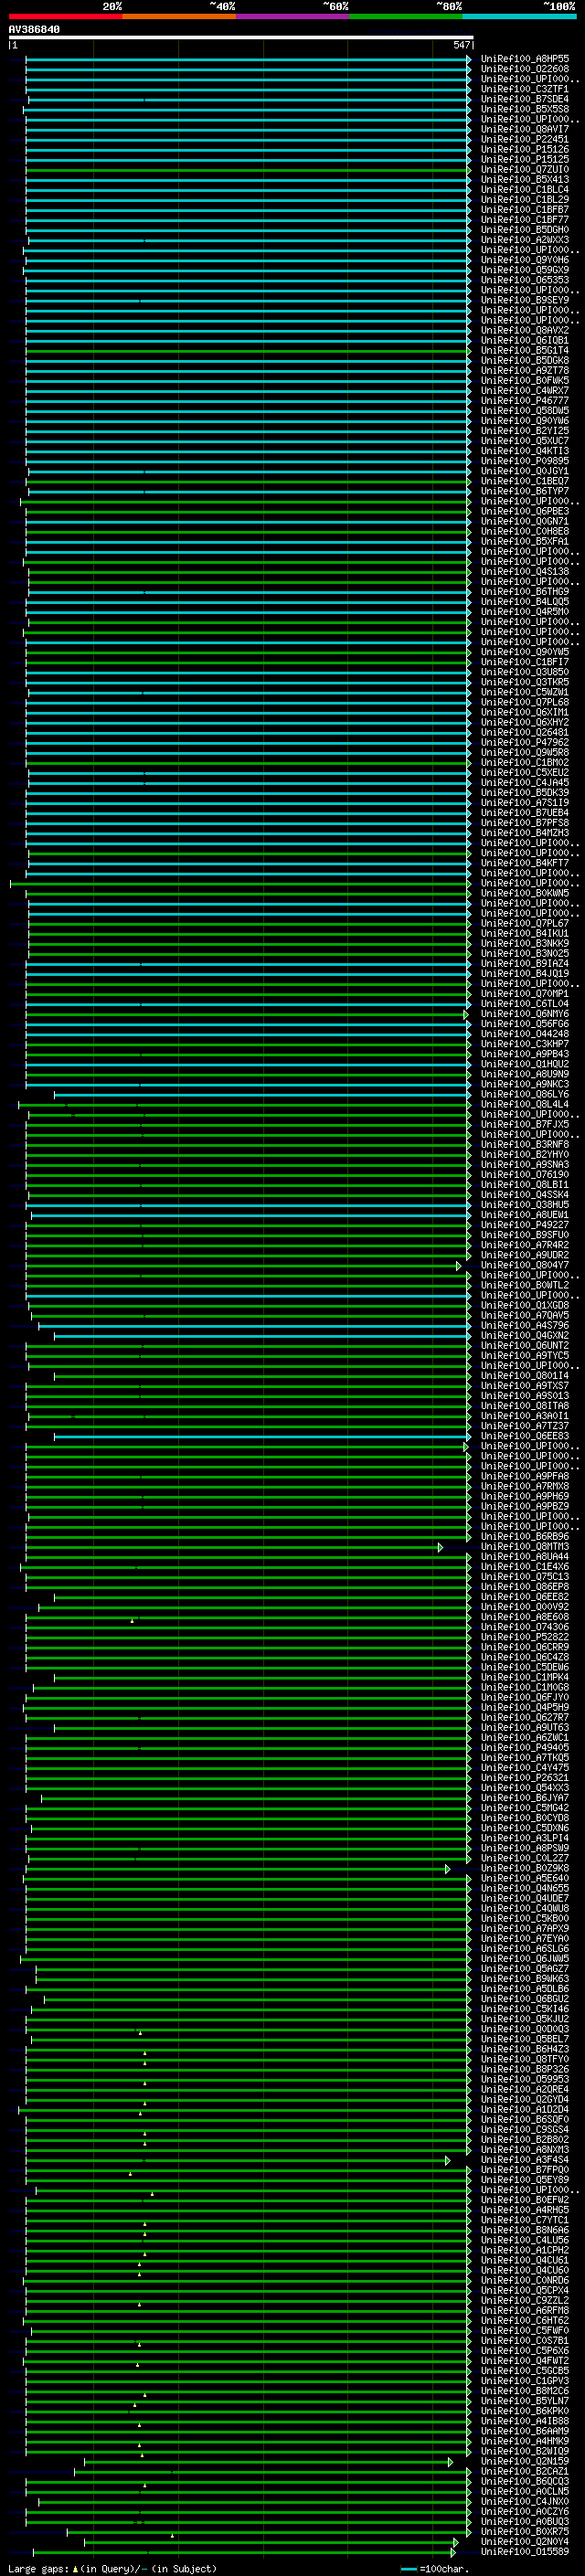Open the UniRef100_P22451 hit
This screenshot has width=585, height=2576.
point(525,139)
